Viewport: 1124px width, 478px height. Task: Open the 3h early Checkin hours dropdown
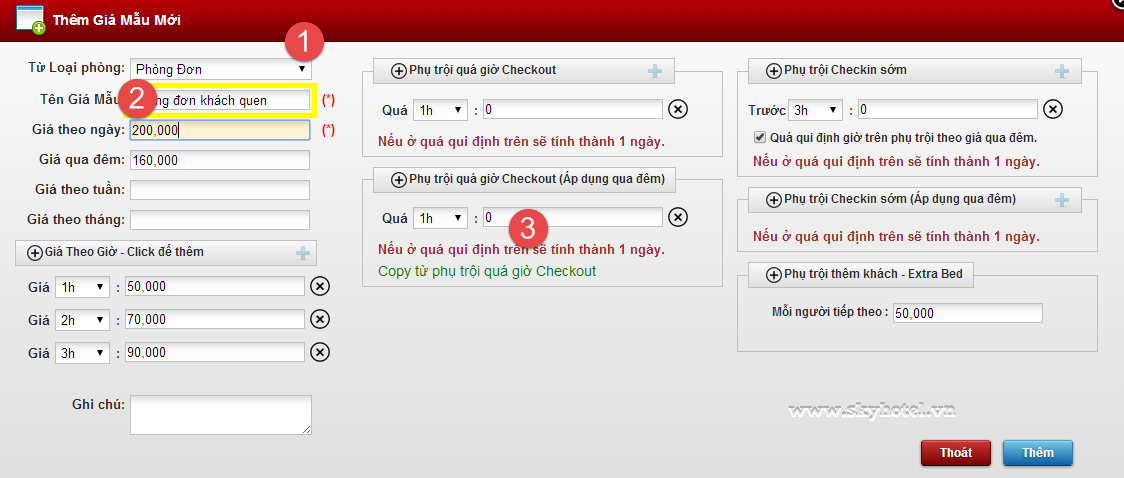point(815,109)
